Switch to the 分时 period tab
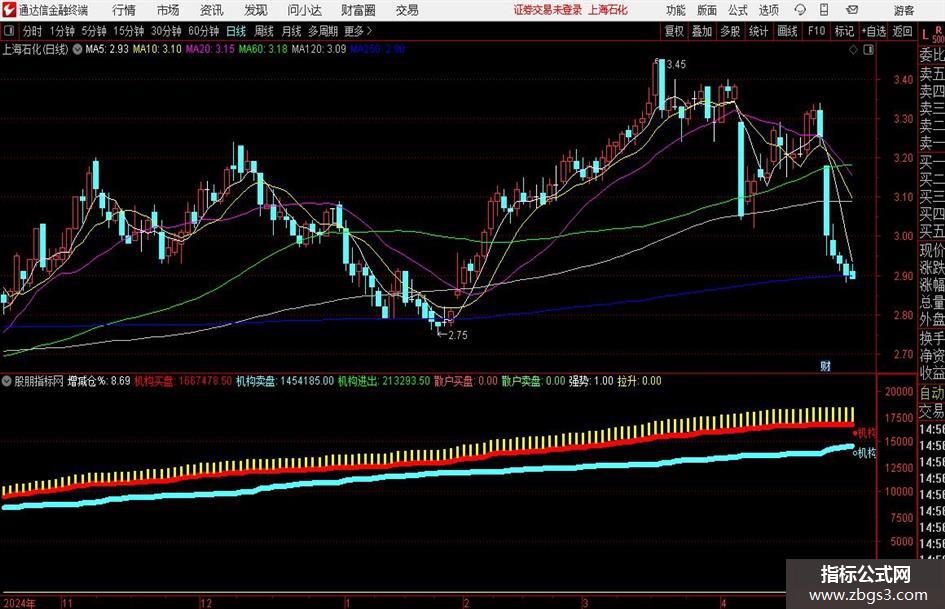This screenshot has height=609, width=945. pyautogui.click(x=33, y=31)
